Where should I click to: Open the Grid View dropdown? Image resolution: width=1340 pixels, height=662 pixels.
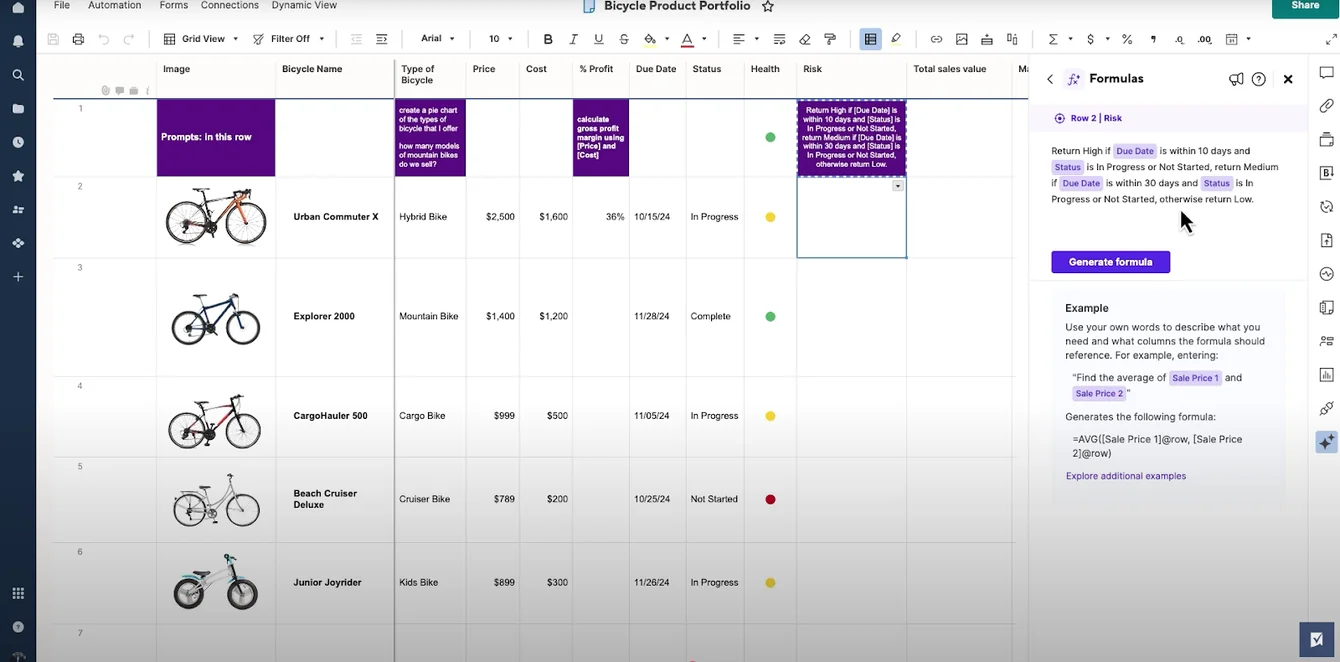[x=201, y=39]
